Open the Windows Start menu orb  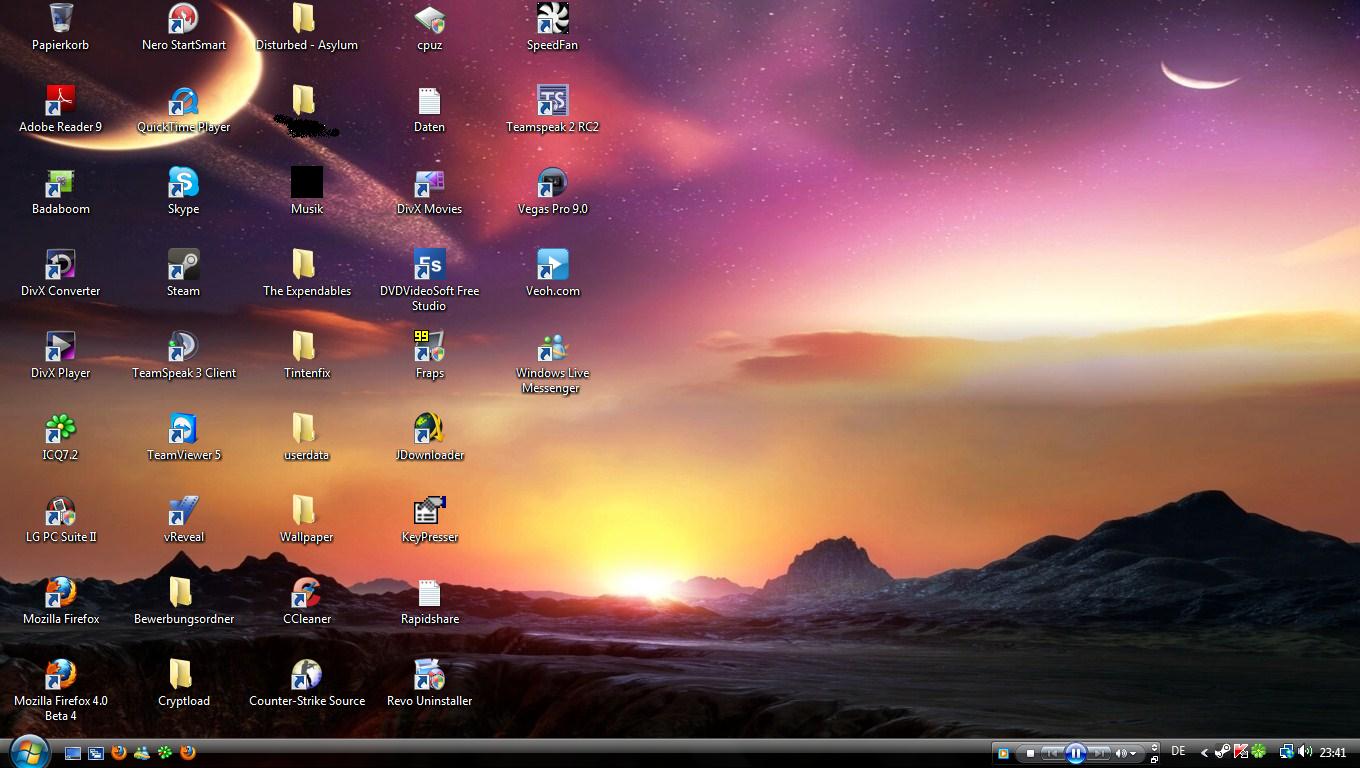pyautogui.click(x=29, y=751)
